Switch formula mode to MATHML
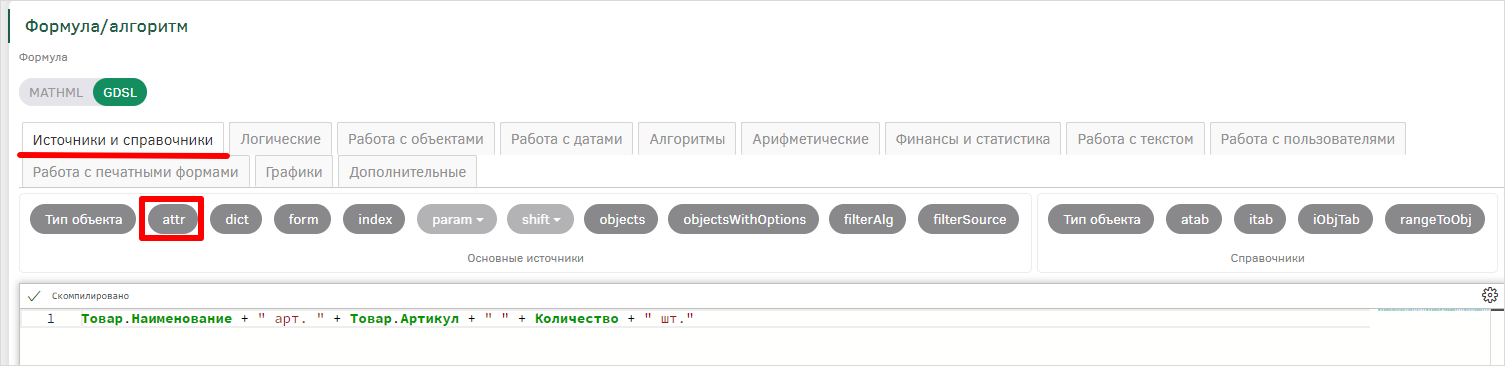 (56, 92)
